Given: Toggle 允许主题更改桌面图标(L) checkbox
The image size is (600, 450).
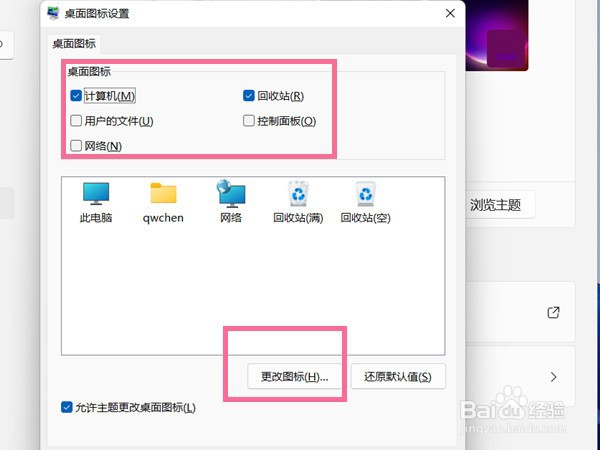Looking at the screenshot, I should click(x=67, y=407).
